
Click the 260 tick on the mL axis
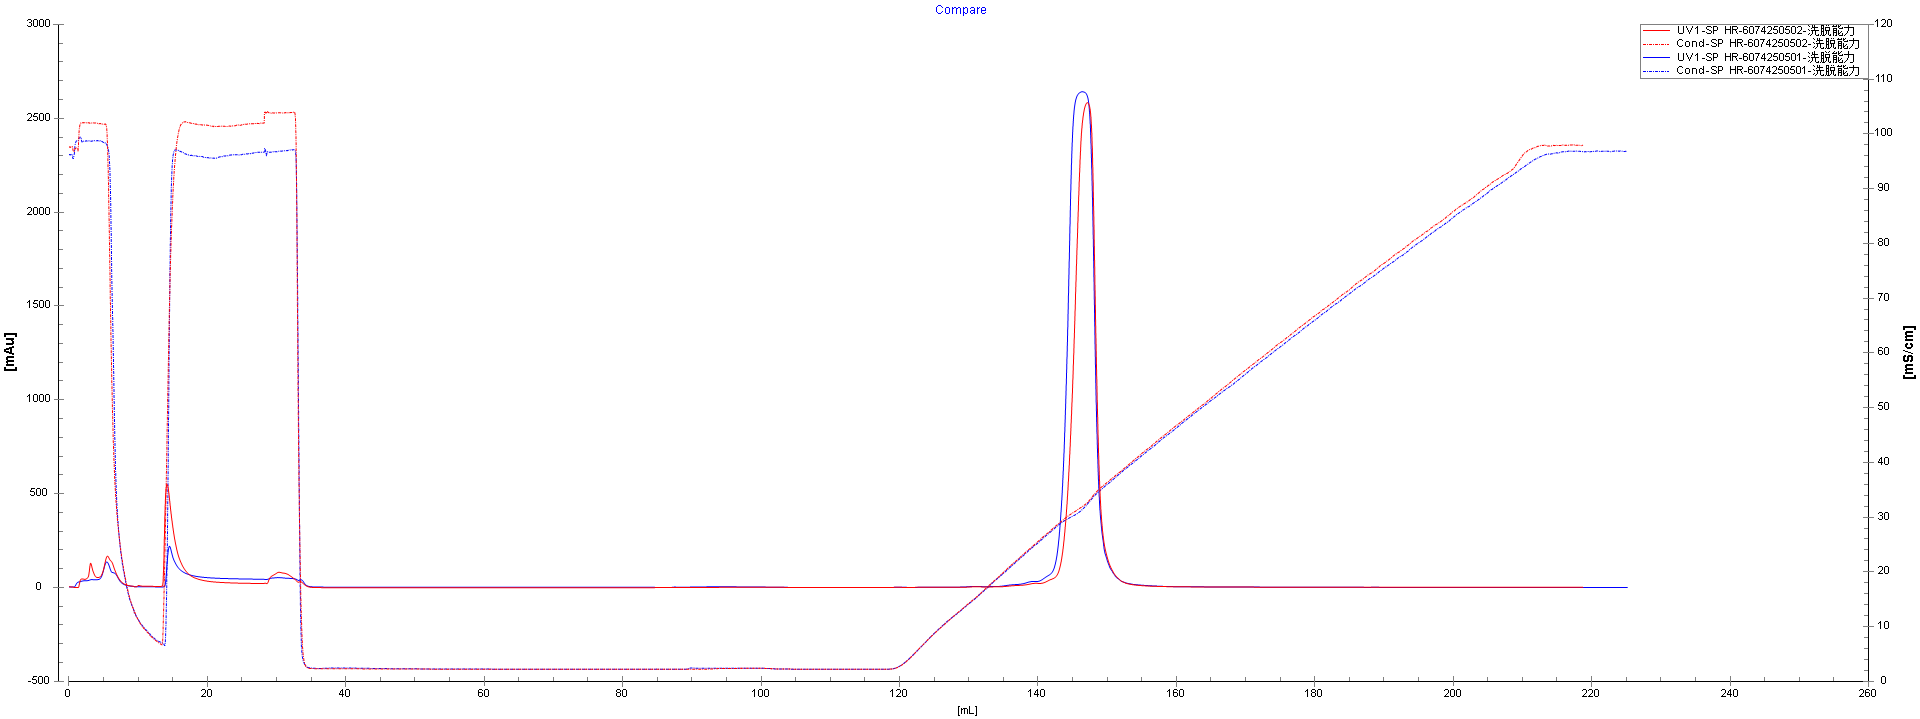[x=1867, y=693]
